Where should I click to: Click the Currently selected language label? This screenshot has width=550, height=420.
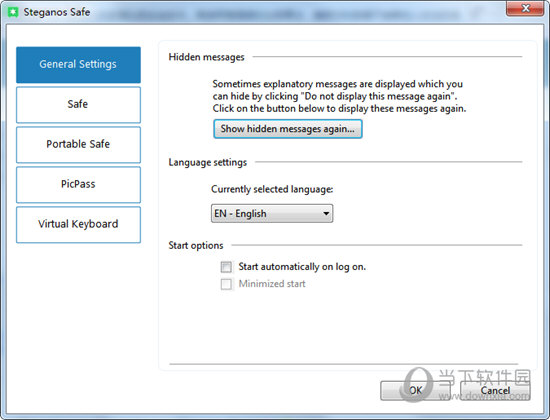click(x=272, y=189)
